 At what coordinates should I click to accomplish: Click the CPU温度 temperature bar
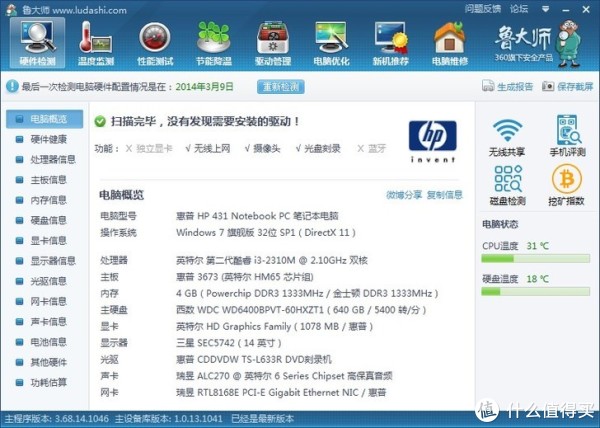pyautogui.click(x=535, y=259)
